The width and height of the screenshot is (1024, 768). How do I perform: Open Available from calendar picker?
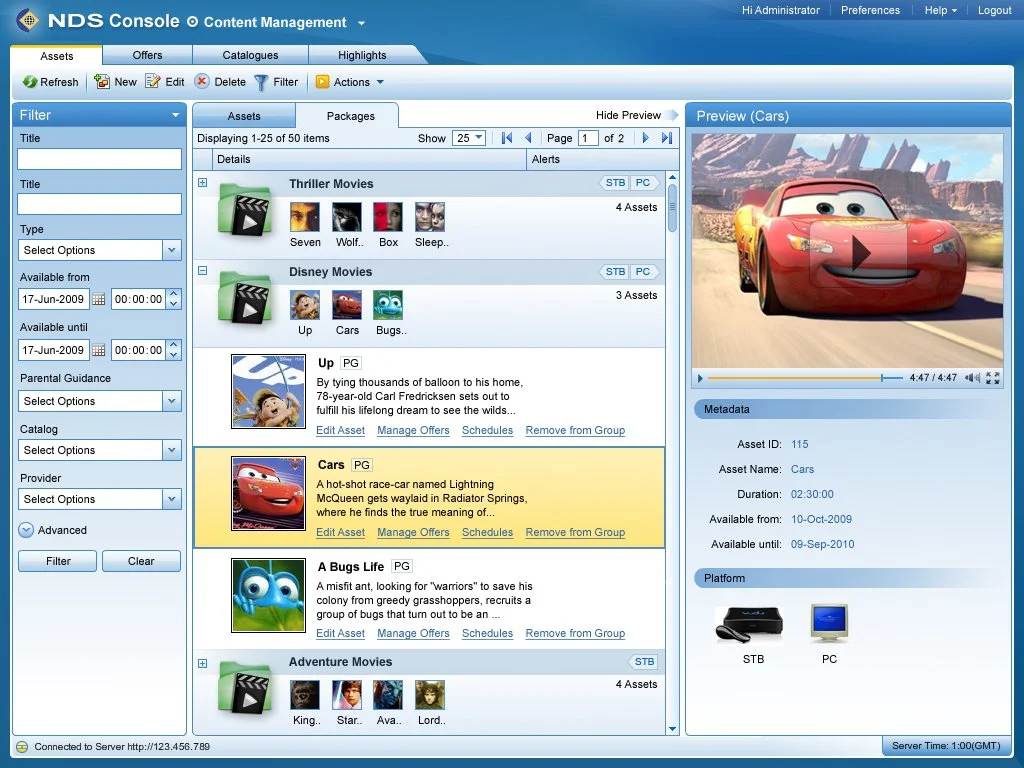point(99,299)
